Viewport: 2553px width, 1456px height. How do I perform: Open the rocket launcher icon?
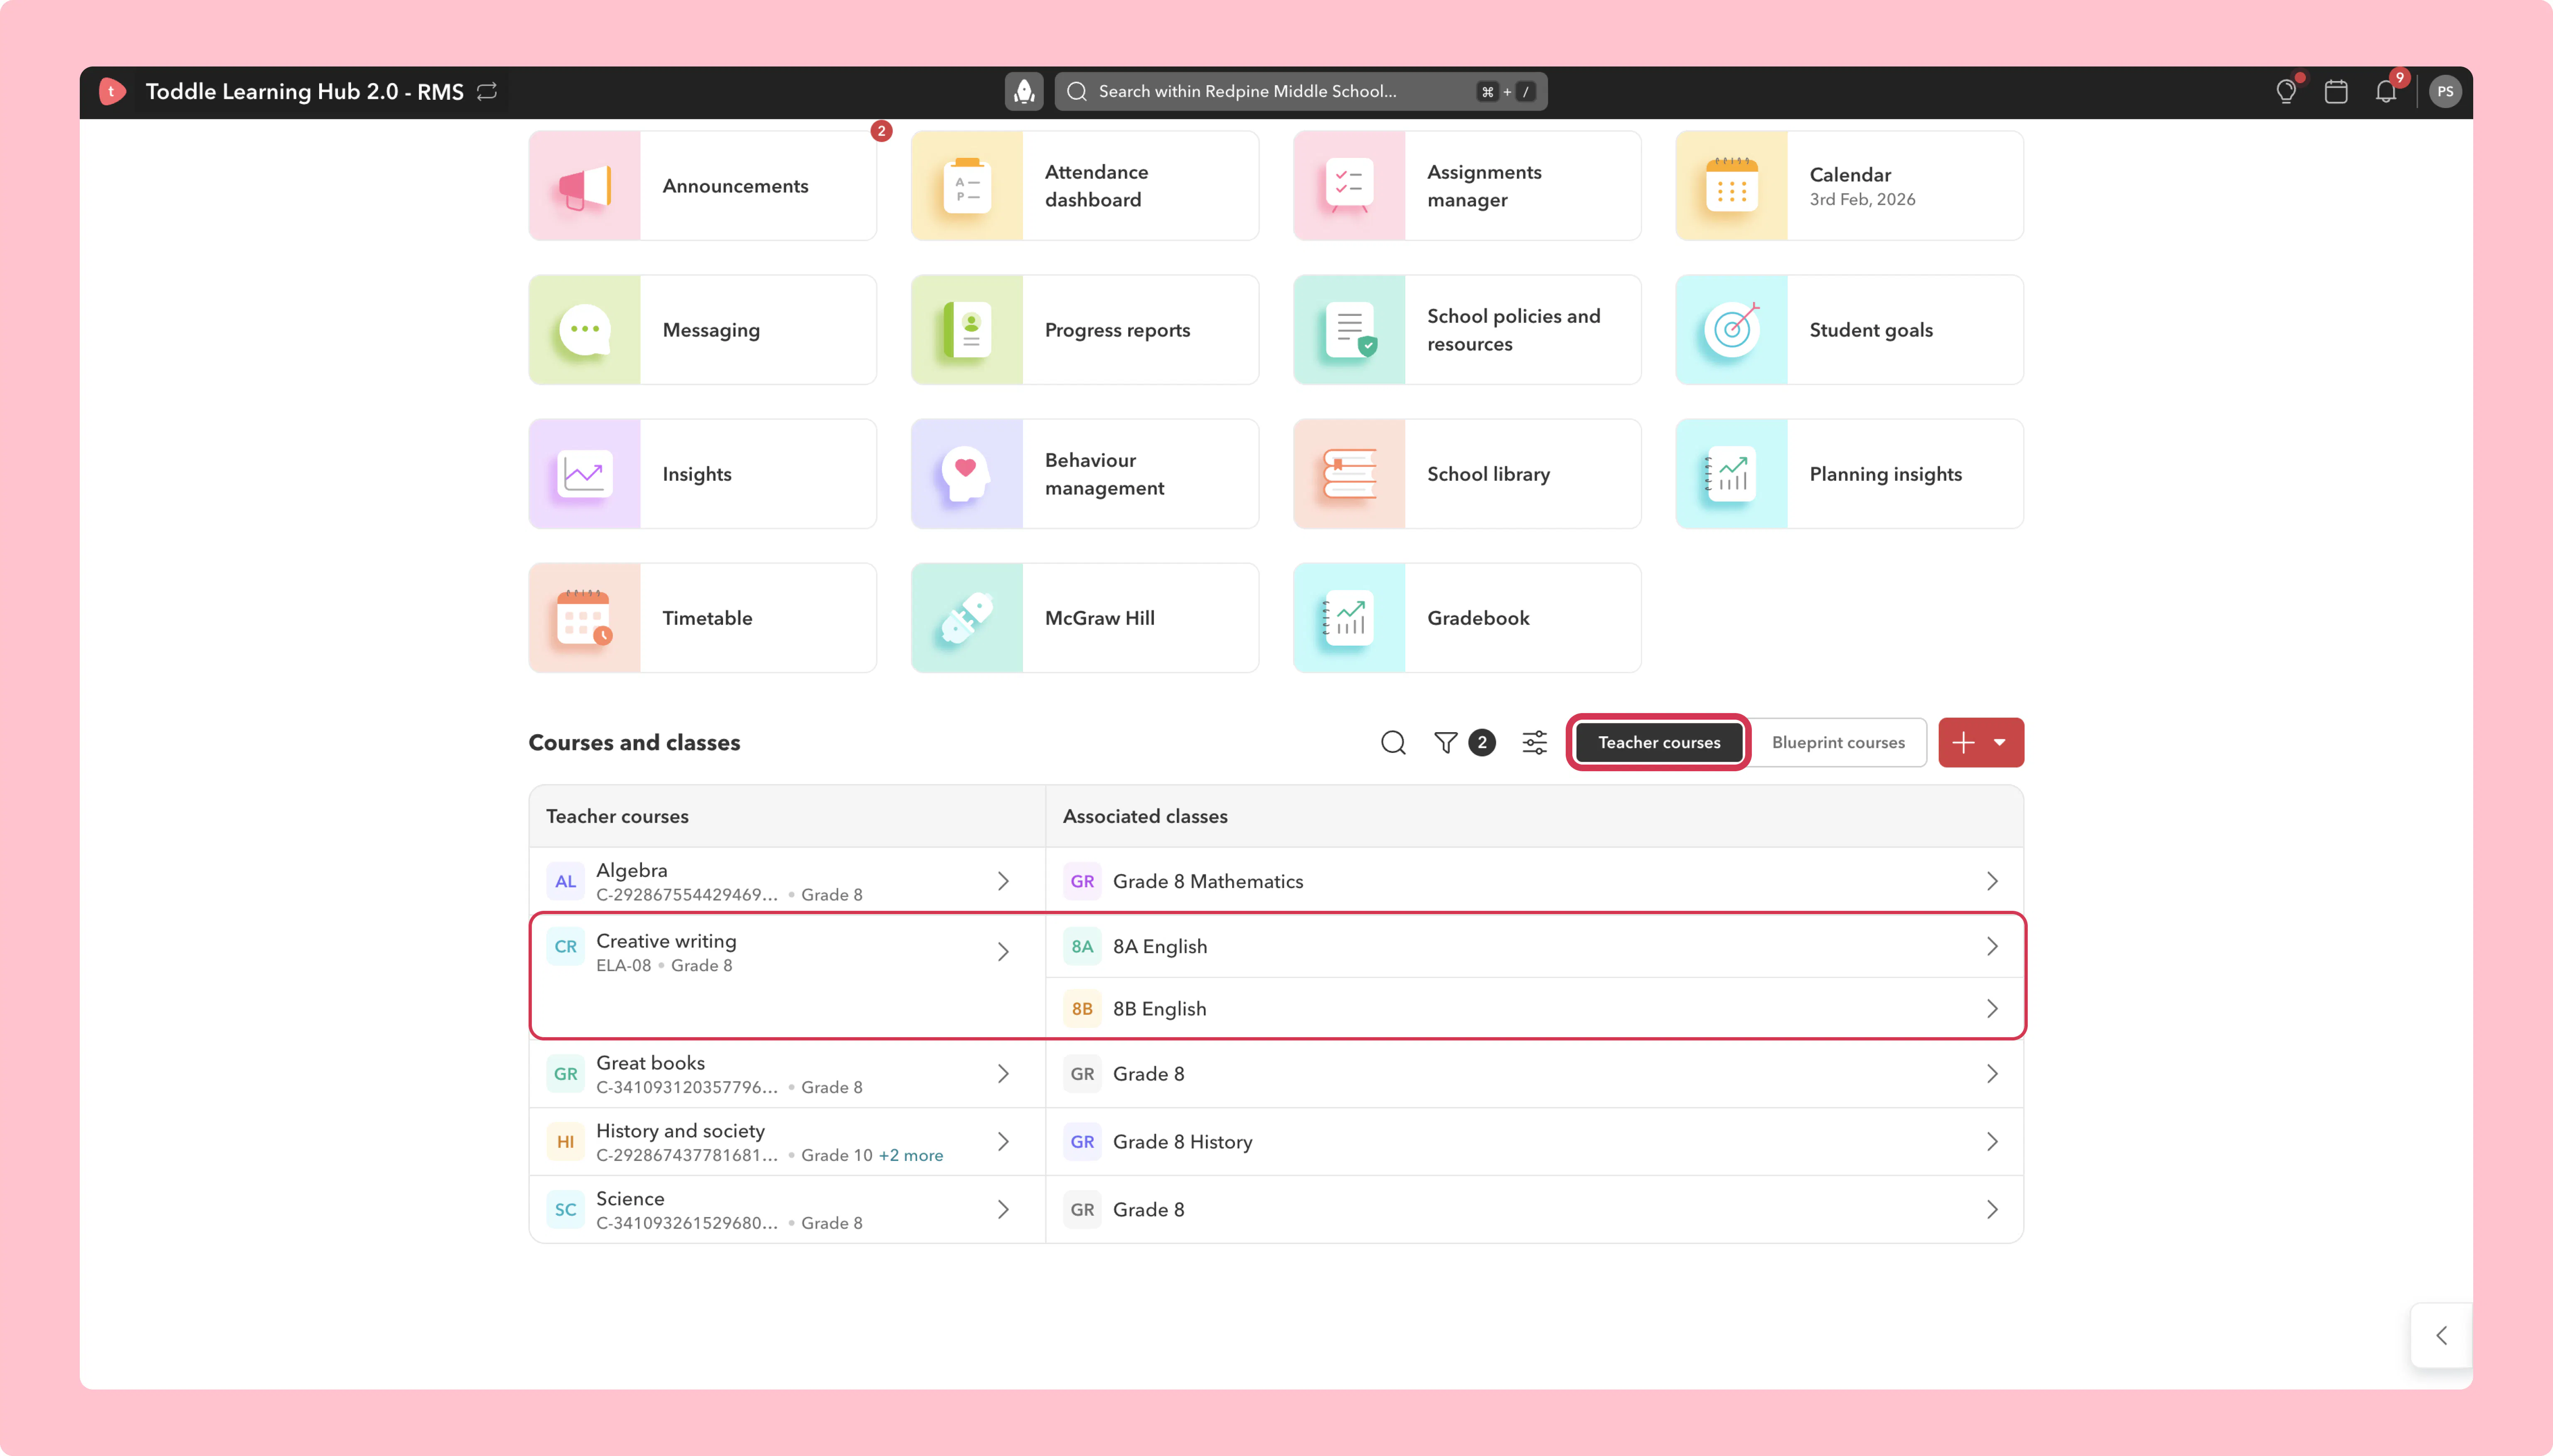click(x=1023, y=92)
